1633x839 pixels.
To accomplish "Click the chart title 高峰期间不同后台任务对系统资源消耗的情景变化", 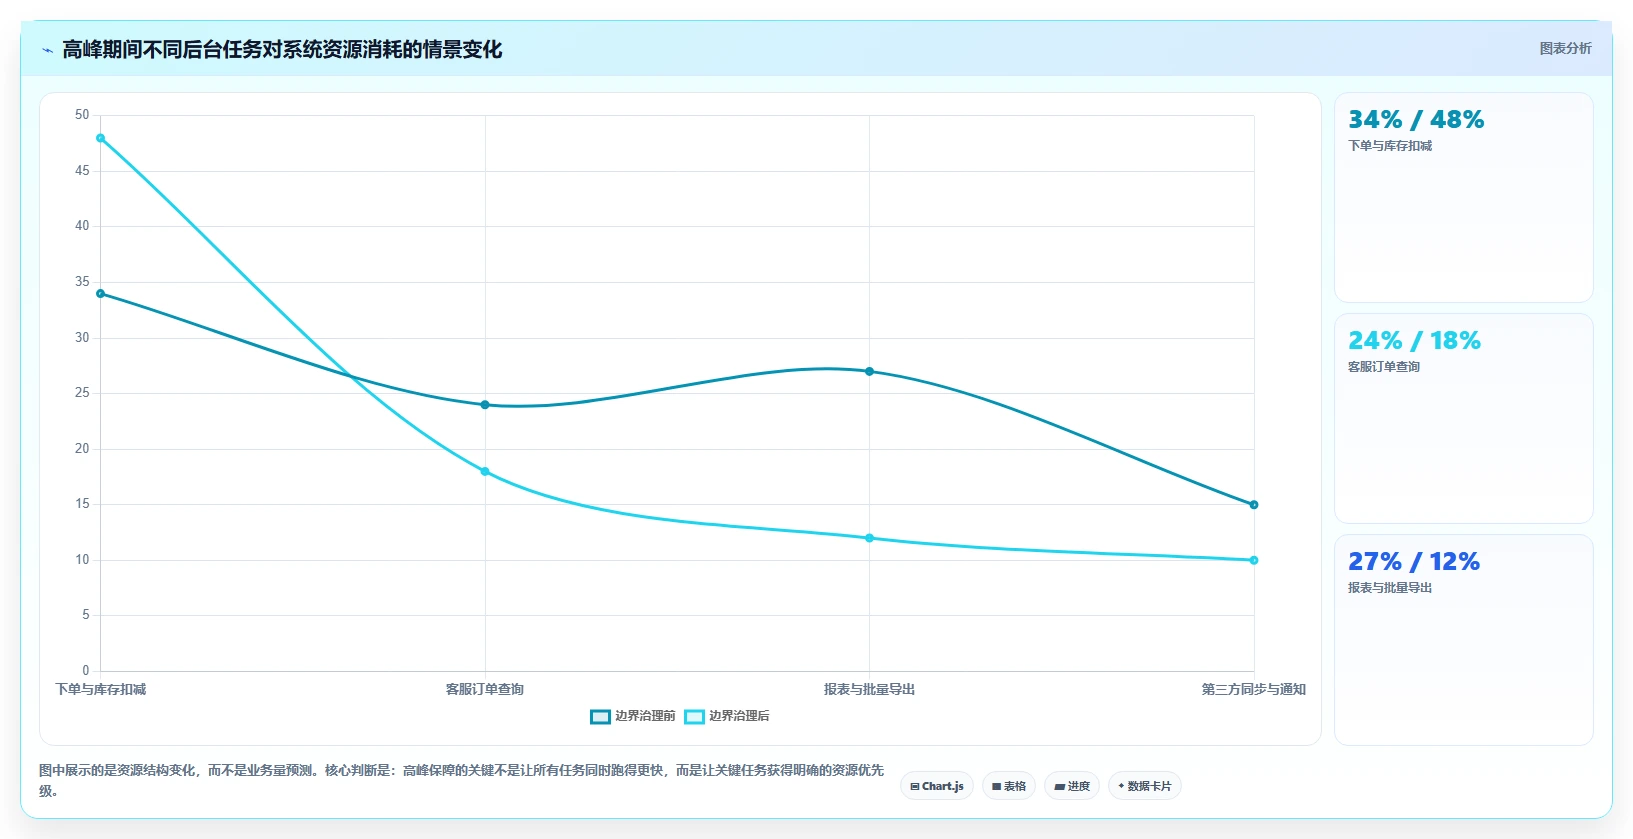I will 282,49.
